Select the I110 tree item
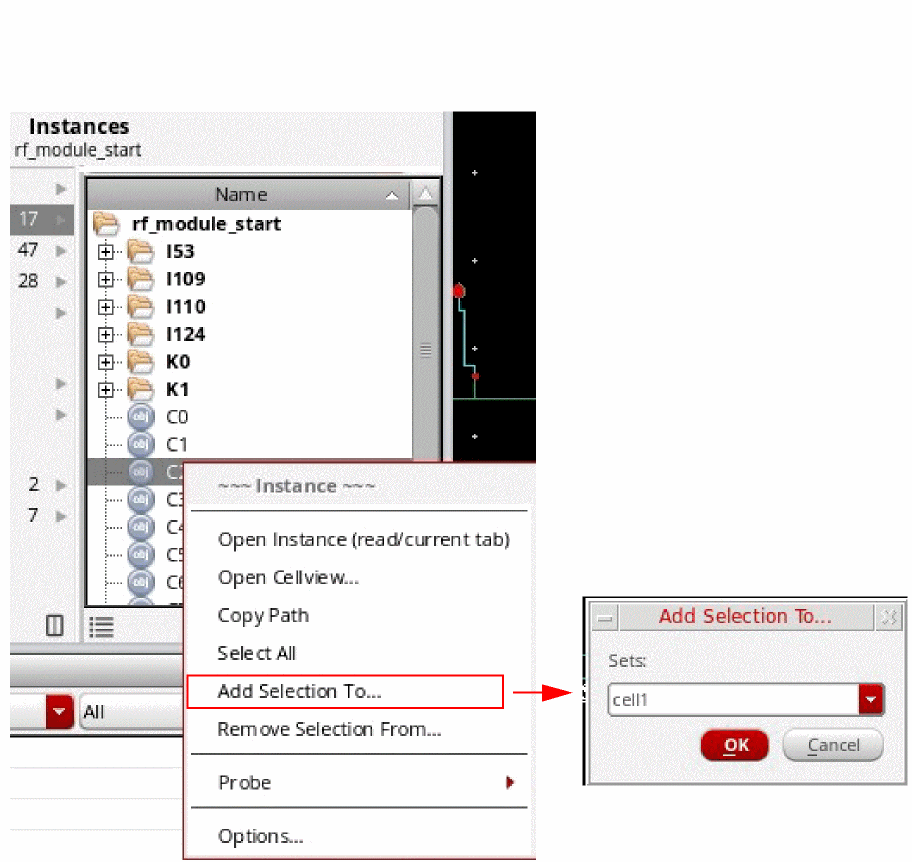The width and height of the screenshot is (912, 862). 186,307
